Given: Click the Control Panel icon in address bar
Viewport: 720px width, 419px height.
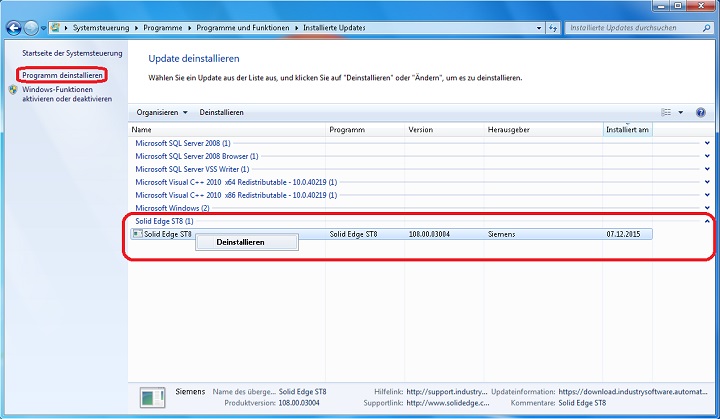Looking at the screenshot, I should click(x=56, y=28).
